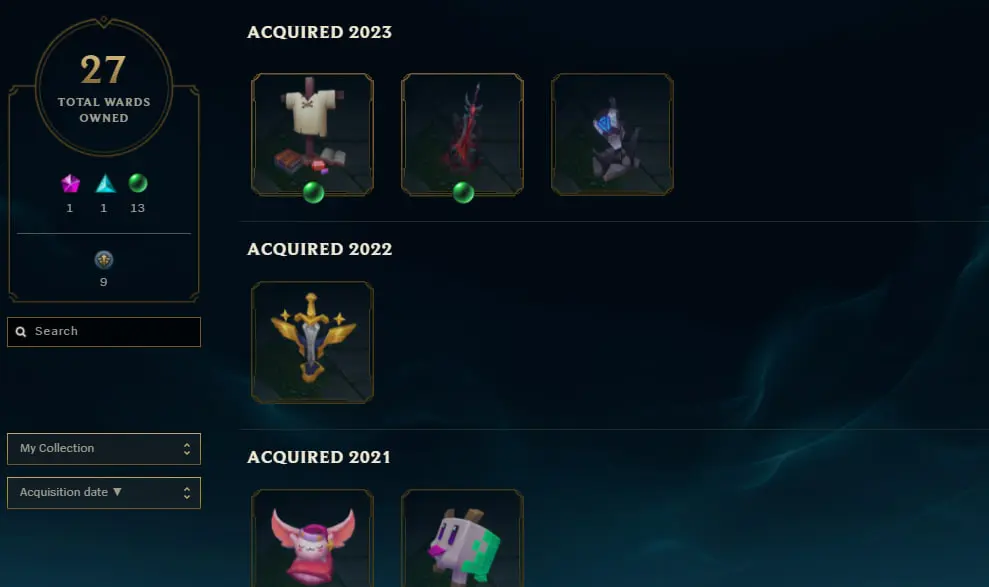The width and height of the screenshot is (989, 587).
Task: Open the pink winged poro ward
Action: click(x=312, y=538)
